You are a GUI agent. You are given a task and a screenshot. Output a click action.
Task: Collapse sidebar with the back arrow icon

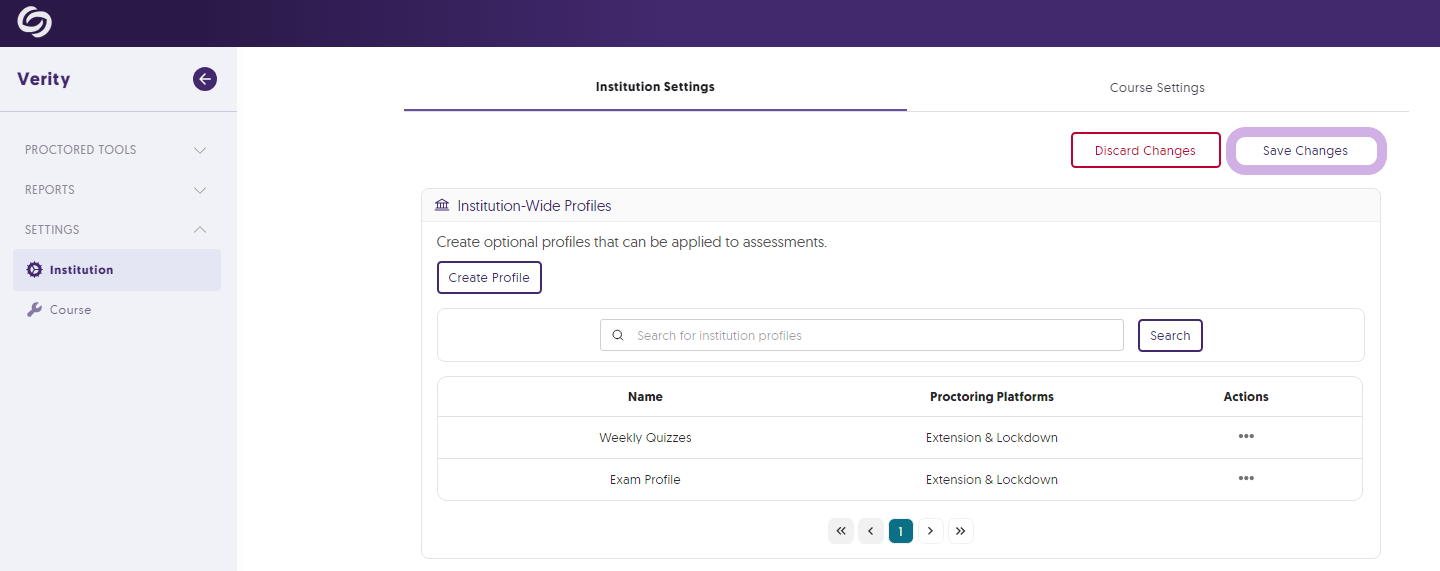[x=205, y=79]
